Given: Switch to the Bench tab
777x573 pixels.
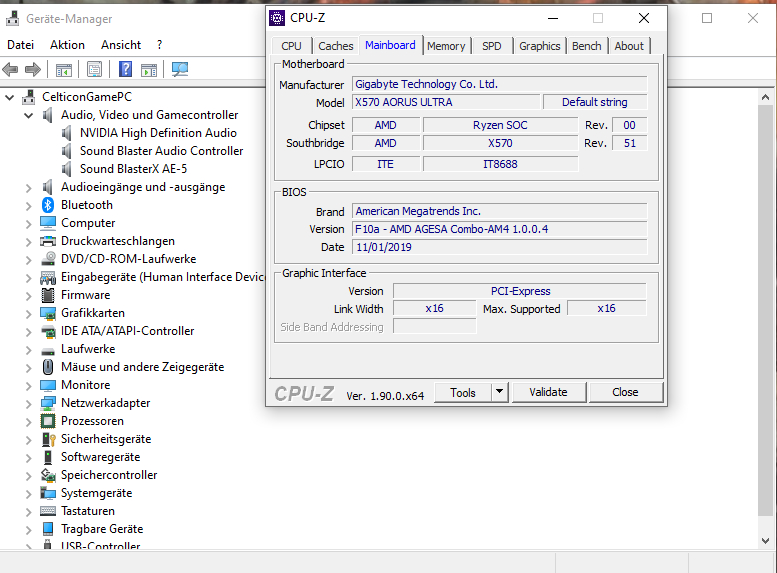Looking at the screenshot, I should click(587, 46).
